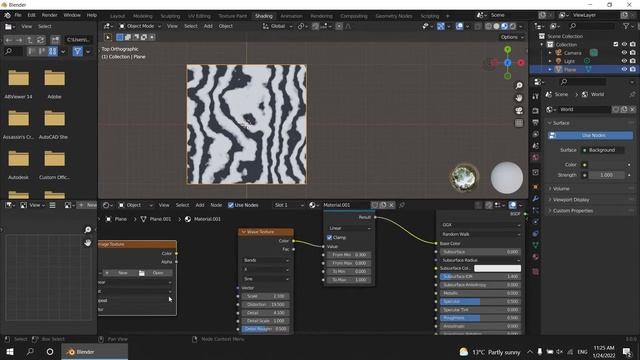Open Linear interpolation dropdown on Map Range
This screenshot has height=360, width=640.
[349, 228]
